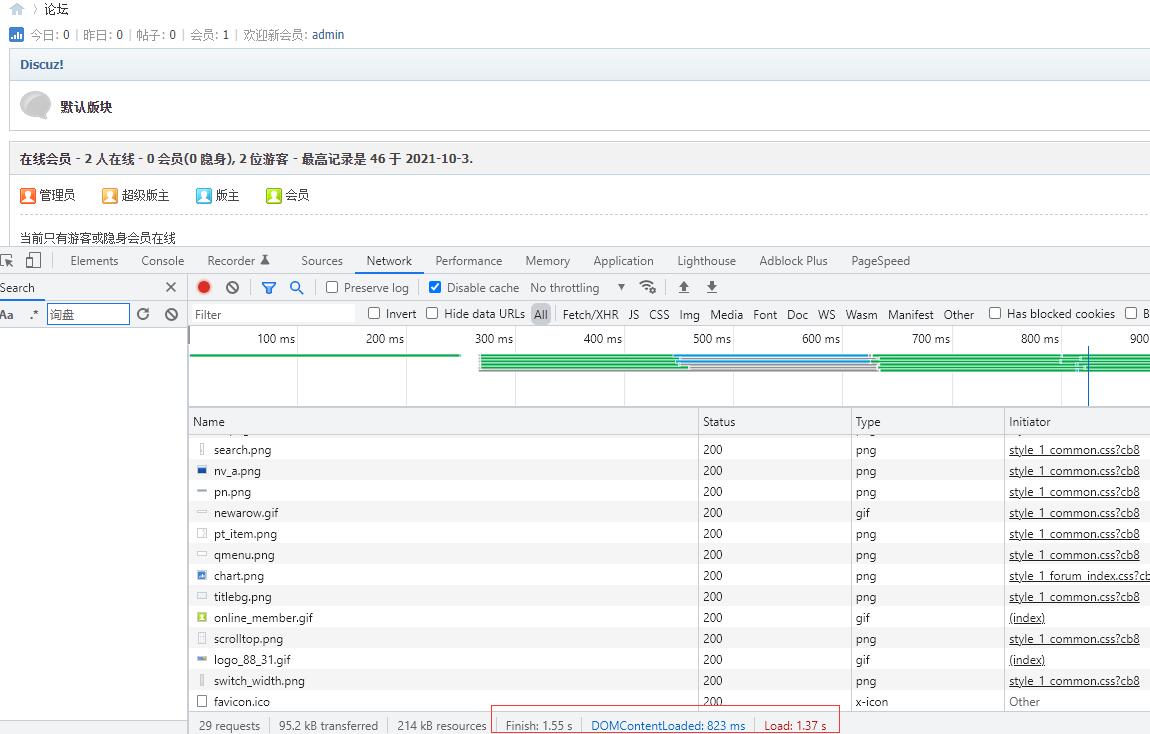Viewport: 1150px width, 734px height.
Task: Enable Preserve log checkbox
Action: 332,287
